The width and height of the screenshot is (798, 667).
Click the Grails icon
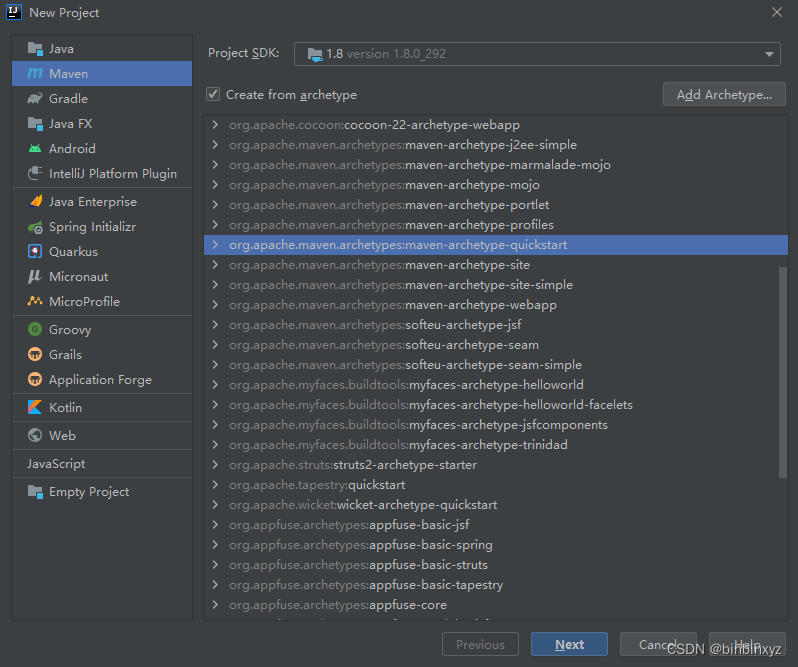coord(35,354)
